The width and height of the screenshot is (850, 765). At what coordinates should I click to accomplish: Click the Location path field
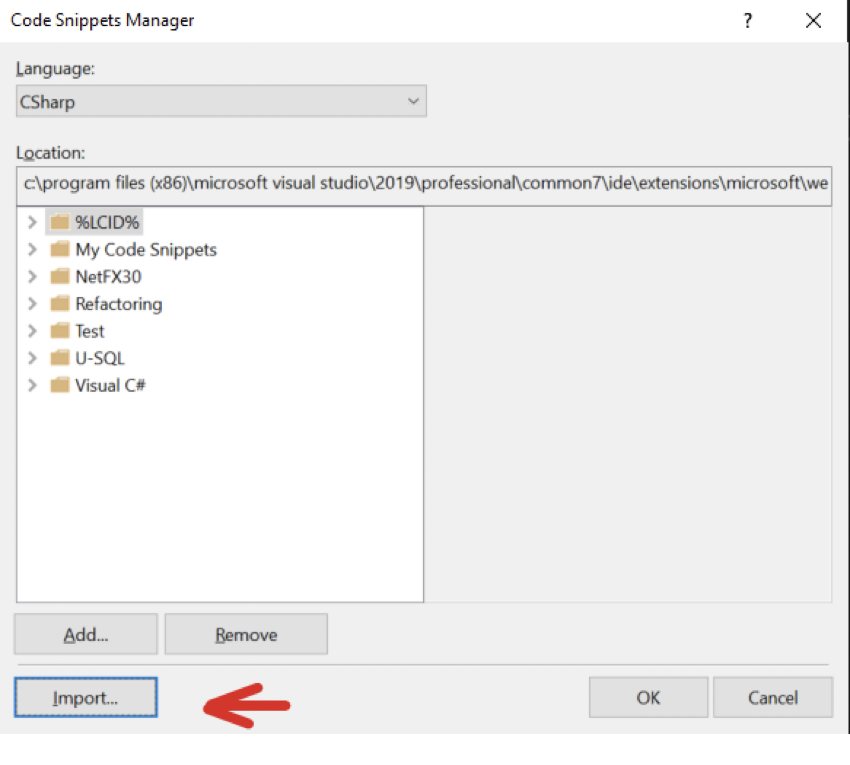424,184
